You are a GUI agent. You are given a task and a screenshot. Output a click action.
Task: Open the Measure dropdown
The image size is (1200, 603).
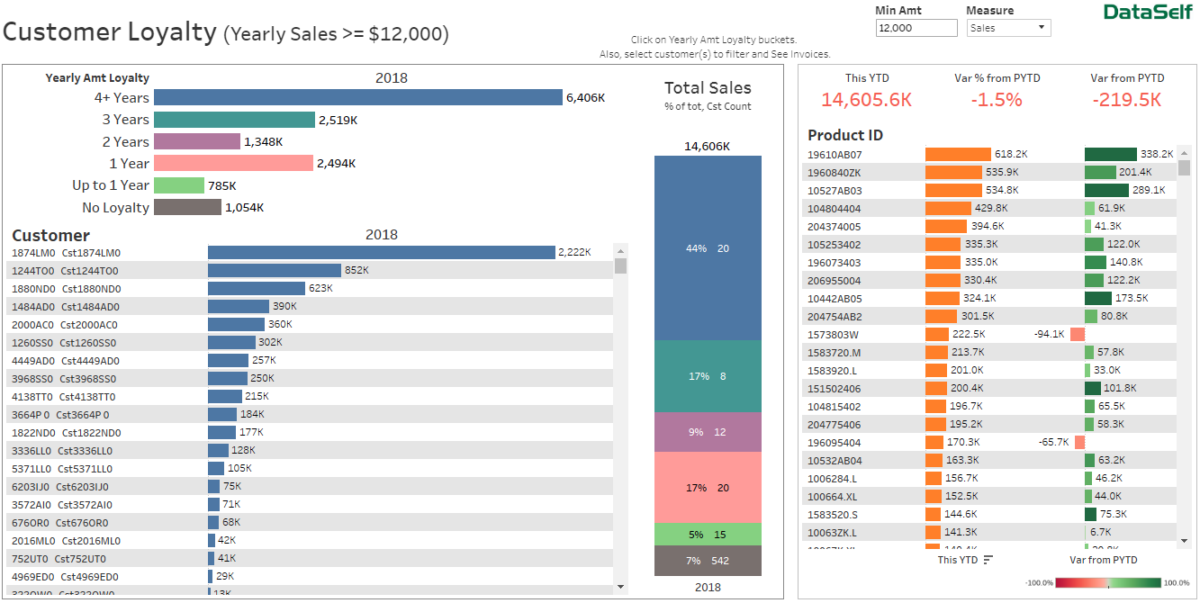pyautogui.click(x=1040, y=27)
